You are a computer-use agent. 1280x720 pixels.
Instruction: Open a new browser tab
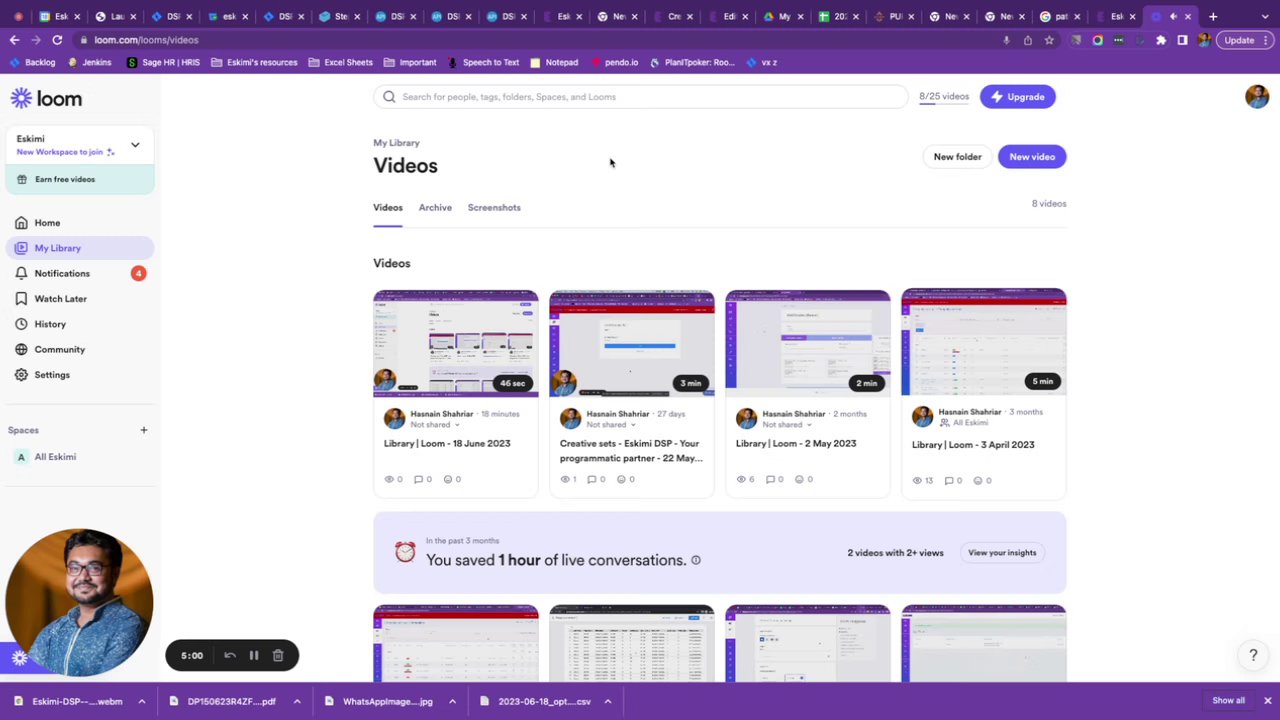point(1213,16)
